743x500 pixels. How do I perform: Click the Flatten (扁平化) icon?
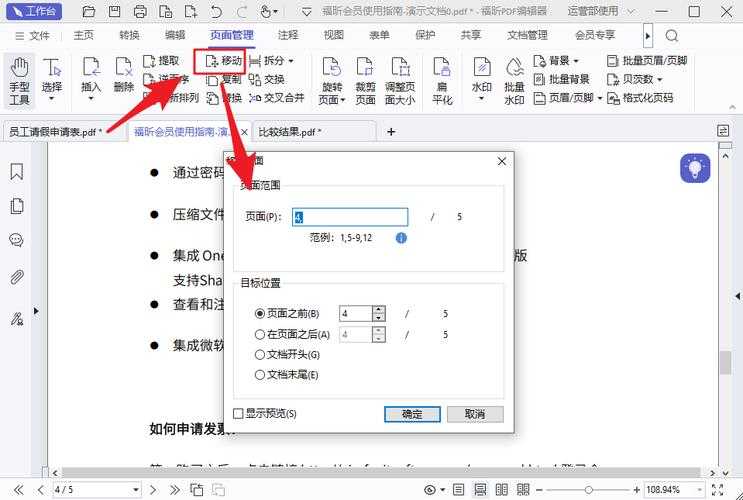click(441, 79)
